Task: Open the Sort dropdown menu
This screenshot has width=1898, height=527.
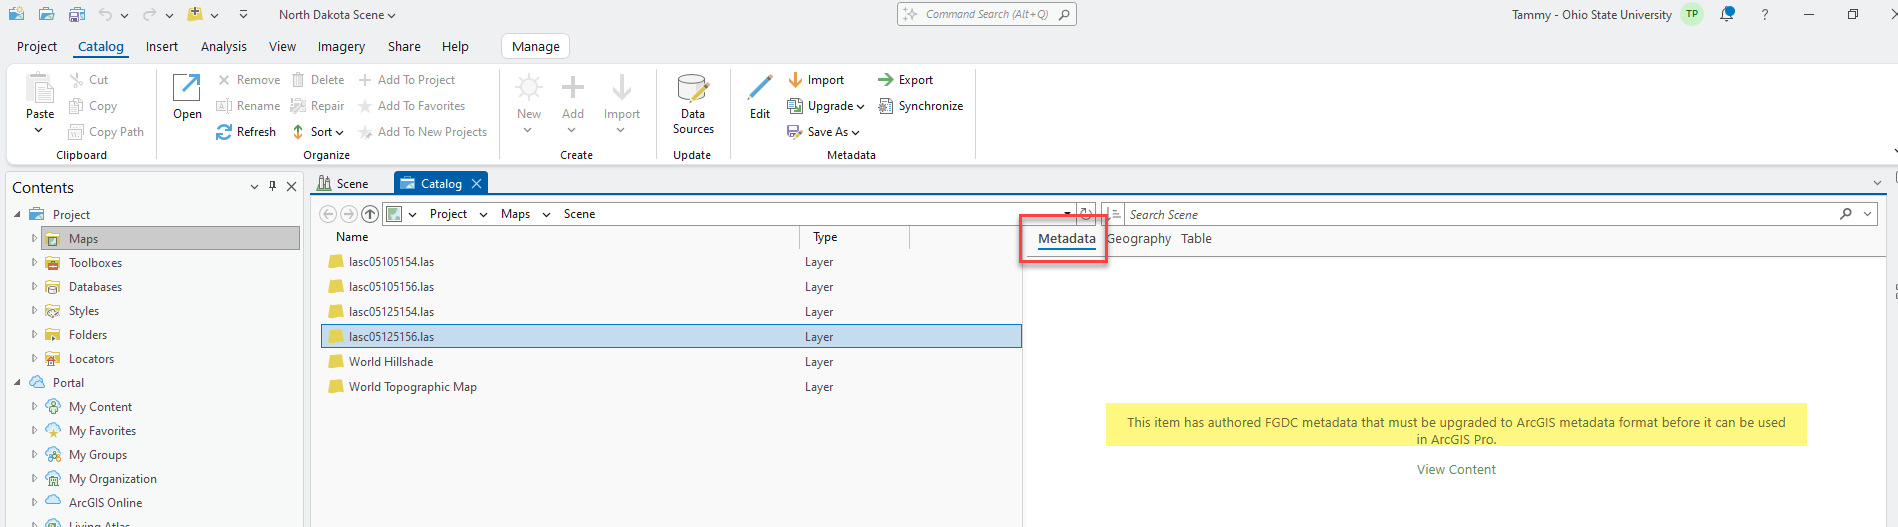Action: pyautogui.click(x=318, y=132)
